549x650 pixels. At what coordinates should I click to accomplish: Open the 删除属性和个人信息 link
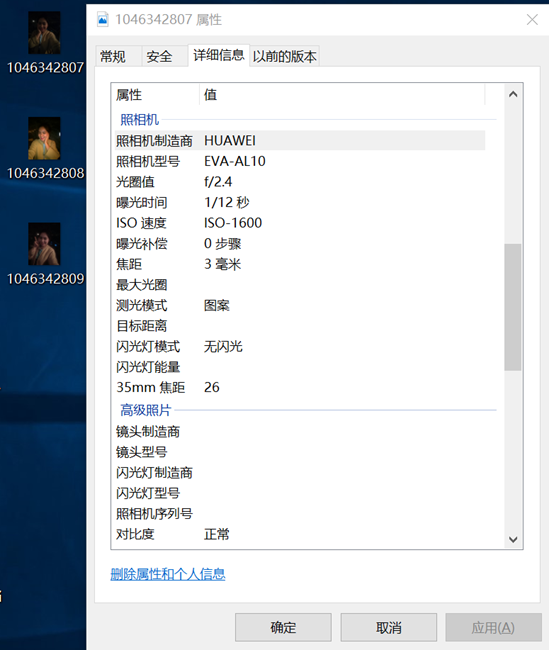168,574
